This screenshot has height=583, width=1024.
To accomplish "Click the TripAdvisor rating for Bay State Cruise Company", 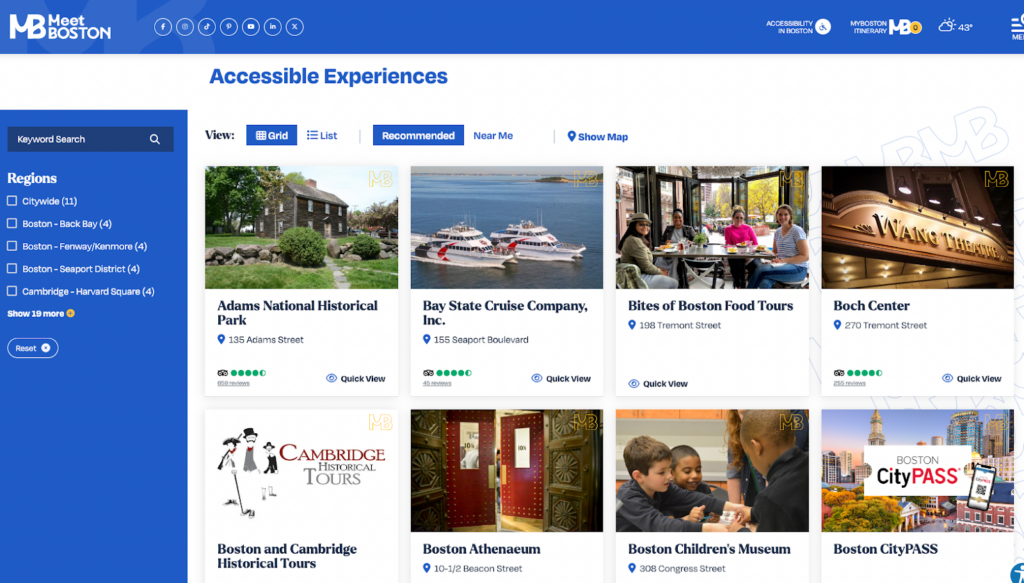I will click(x=447, y=373).
